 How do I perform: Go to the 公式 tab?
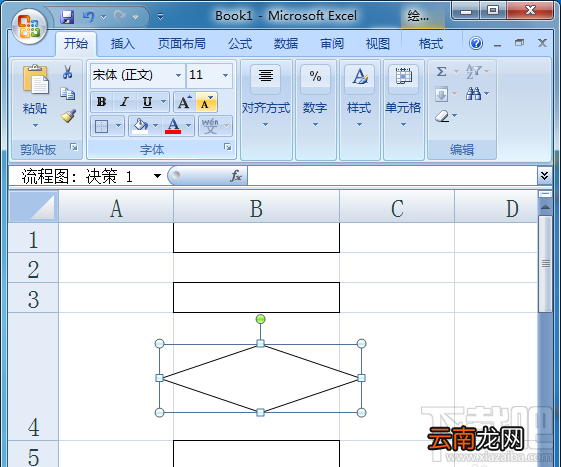pos(240,44)
